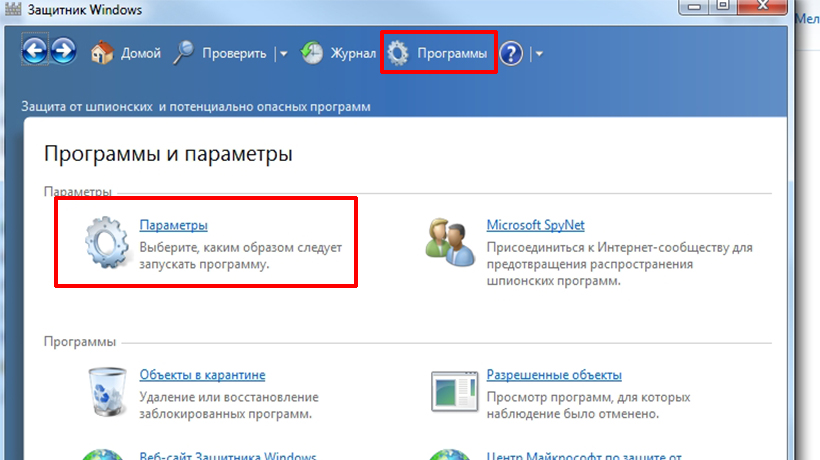The width and height of the screenshot is (820, 460).
Task: Click the two people icon for SpyNet
Action: tap(450, 243)
